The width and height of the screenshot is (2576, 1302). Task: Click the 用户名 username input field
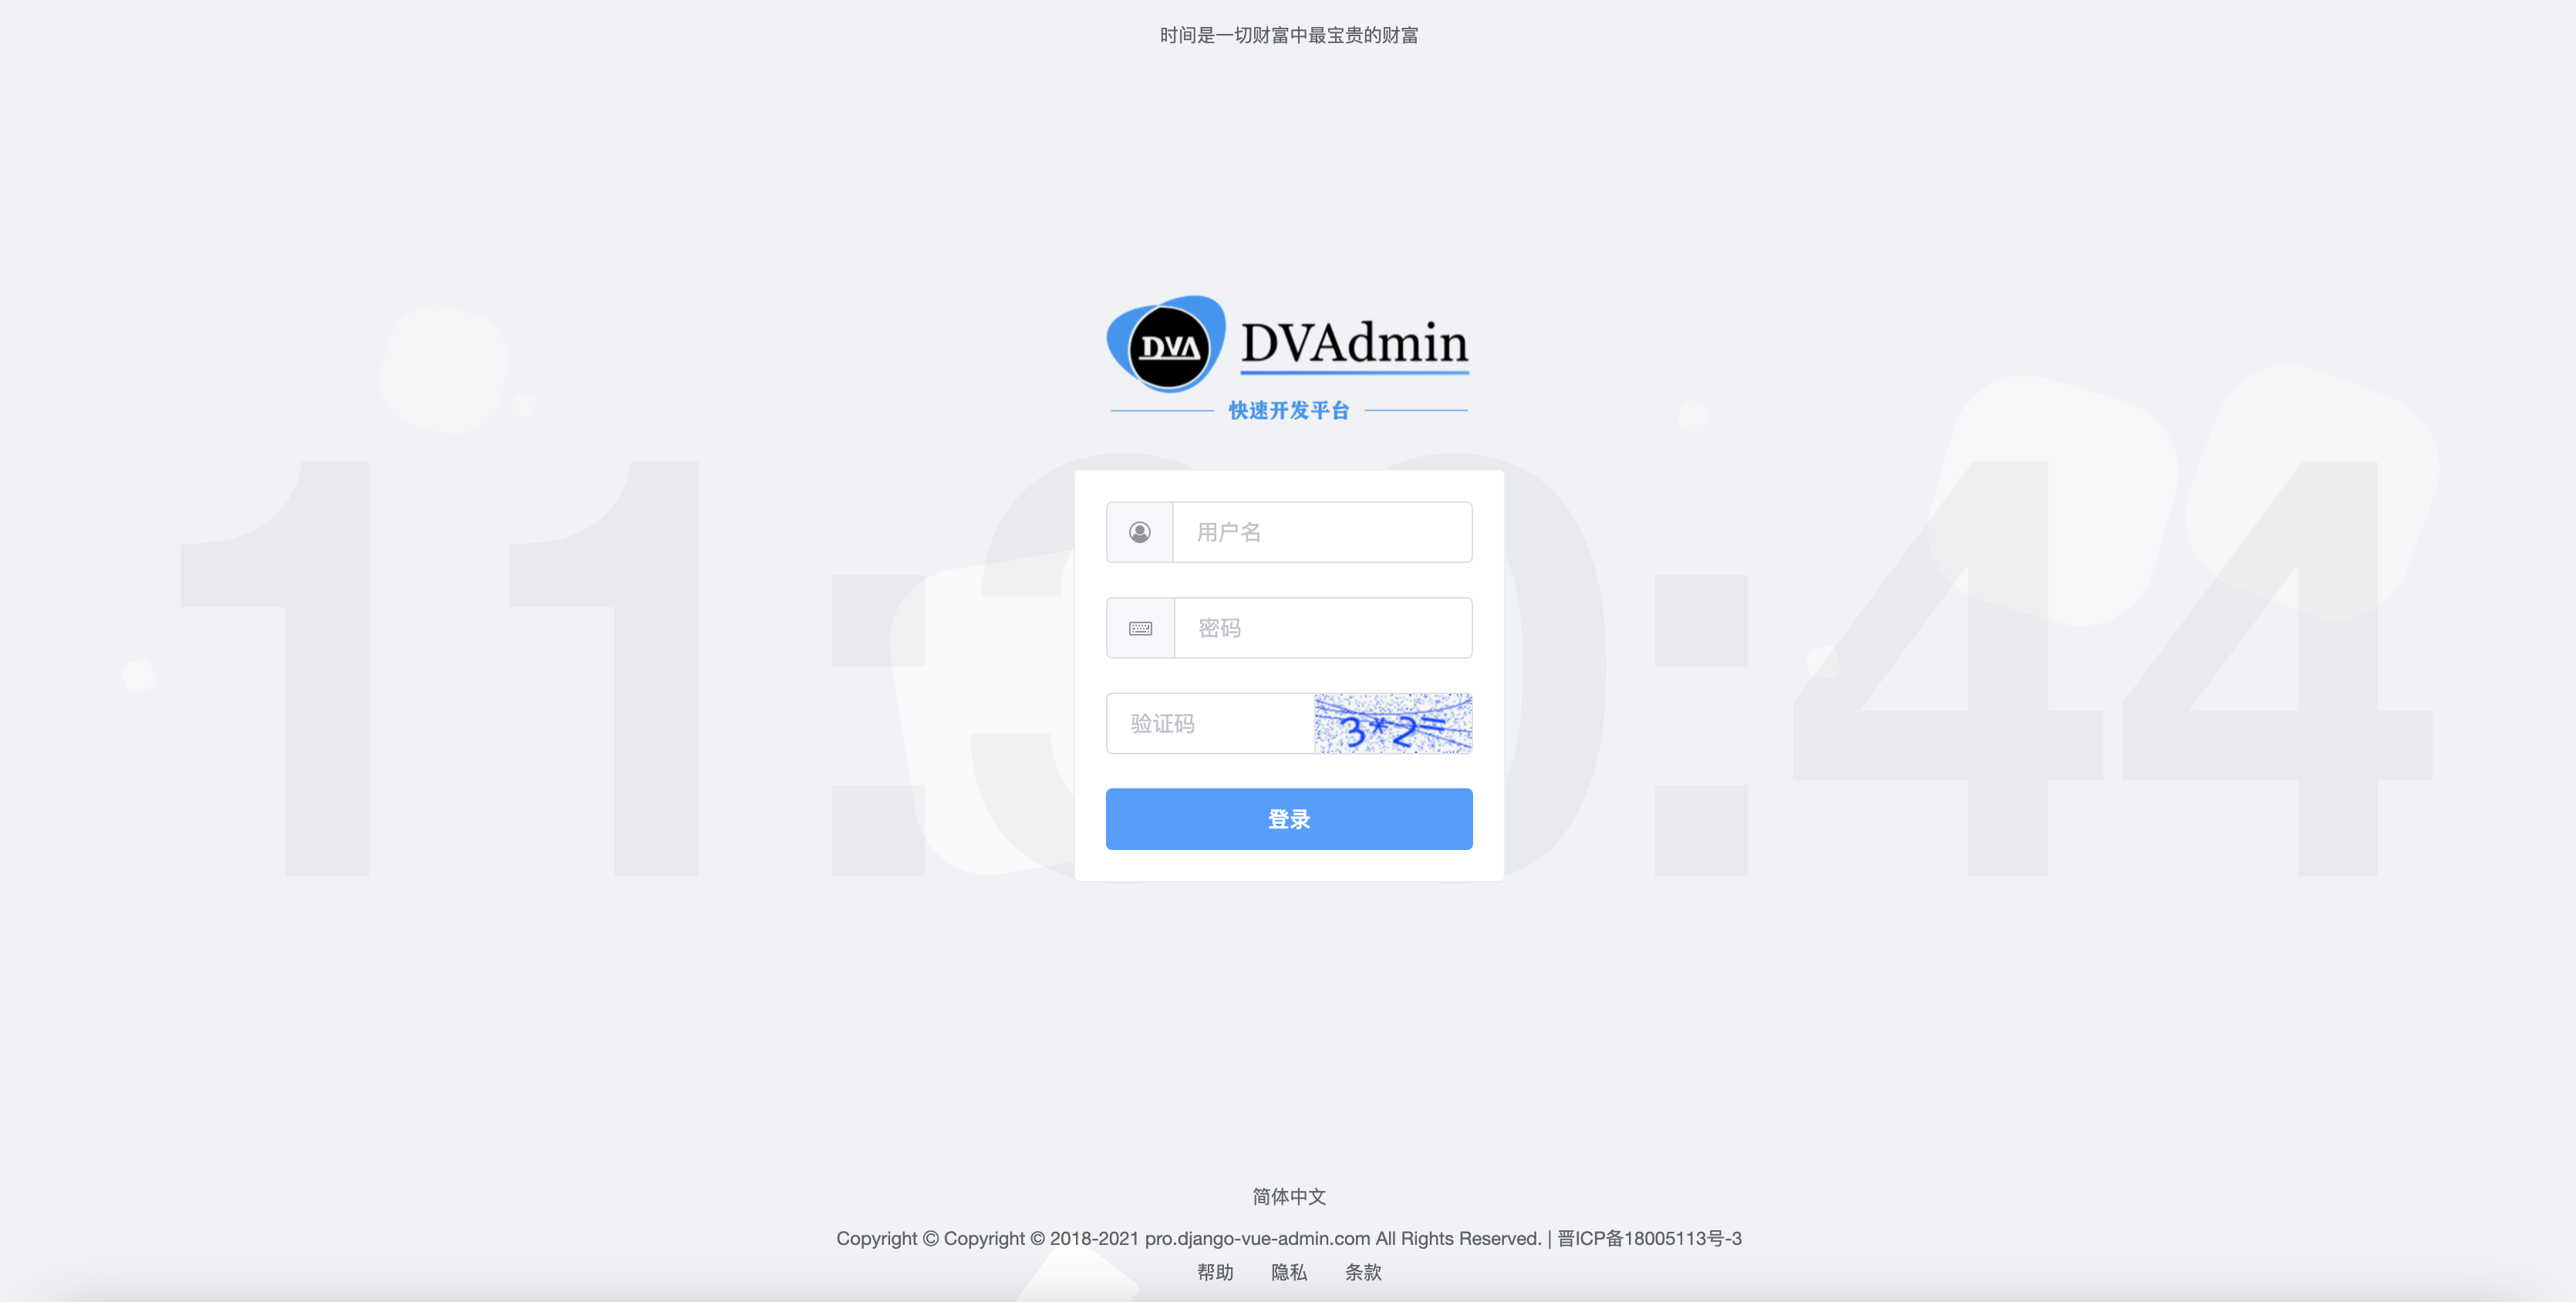(1321, 531)
